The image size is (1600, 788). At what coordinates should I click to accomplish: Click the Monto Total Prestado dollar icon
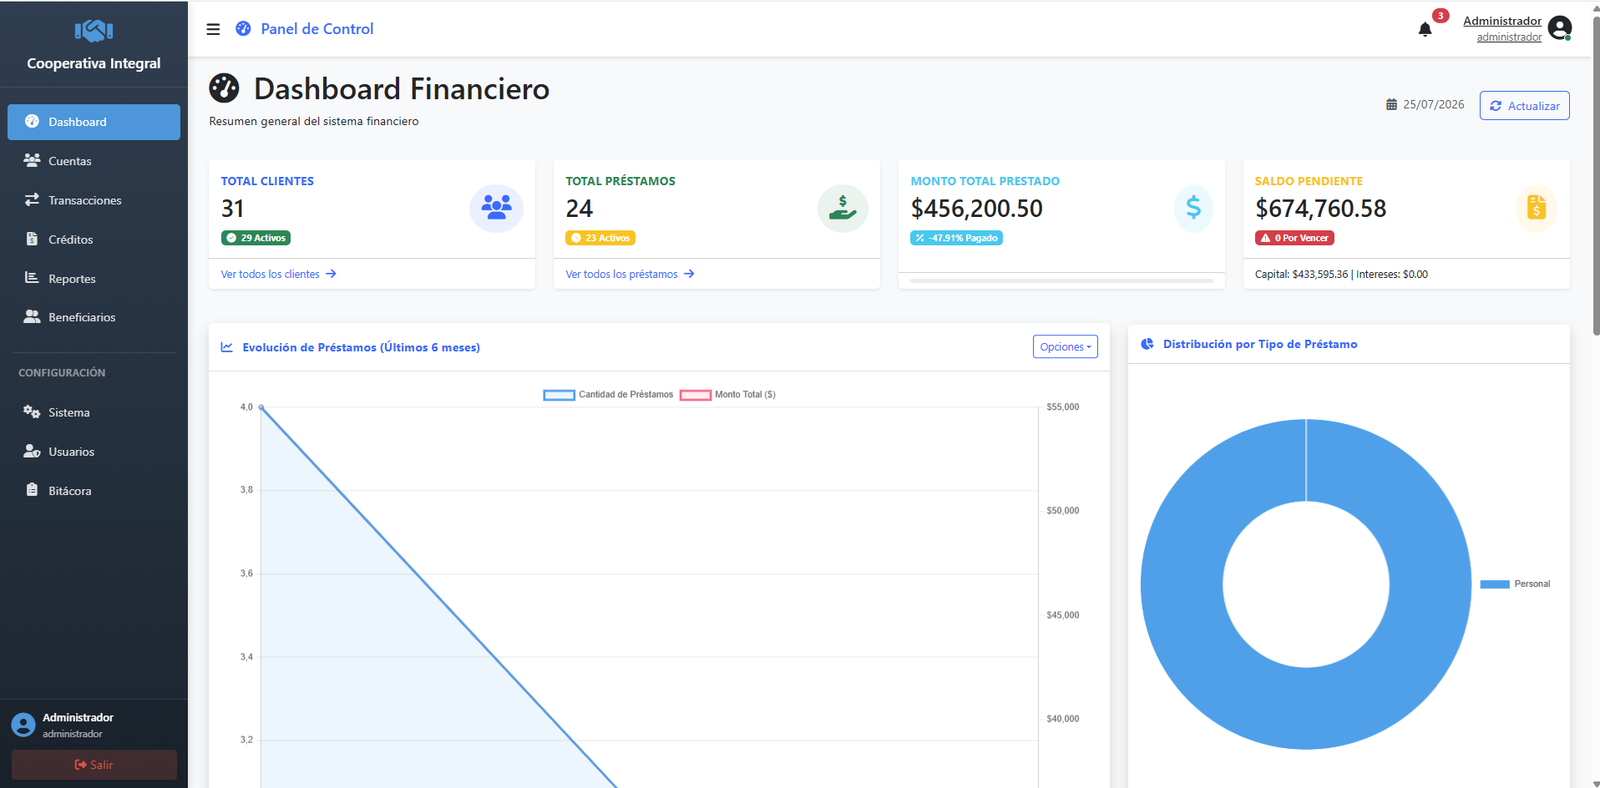tap(1193, 208)
